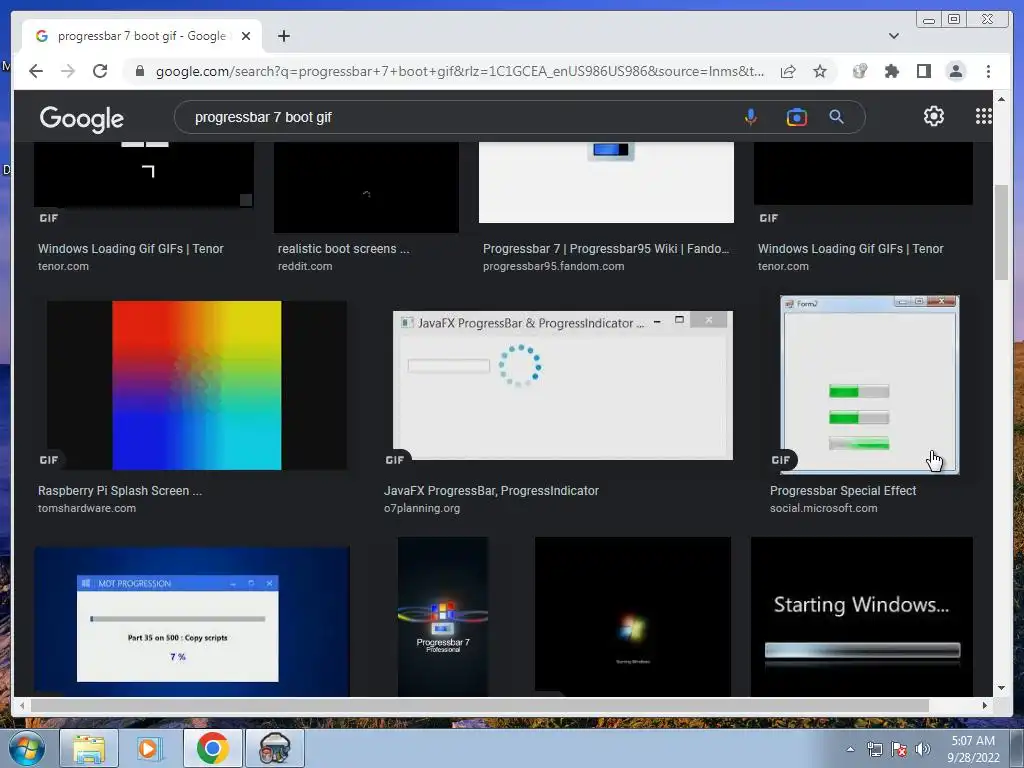The width and height of the screenshot is (1024, 768).
Task: Open the Raspberry Pi Splash Screen result
Action: pos(120,490)
